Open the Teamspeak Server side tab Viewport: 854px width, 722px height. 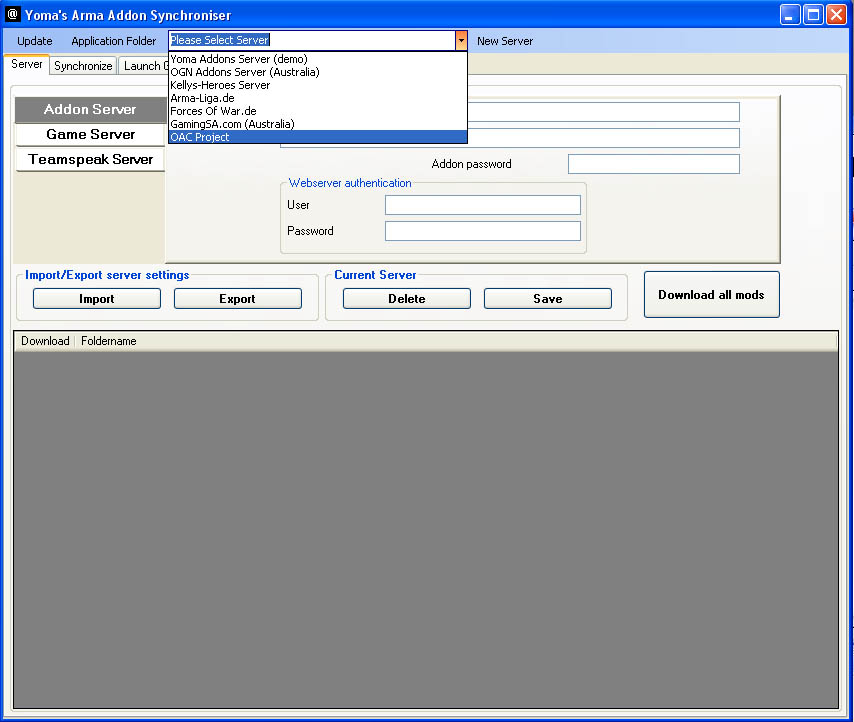click(x=90, y=159)
